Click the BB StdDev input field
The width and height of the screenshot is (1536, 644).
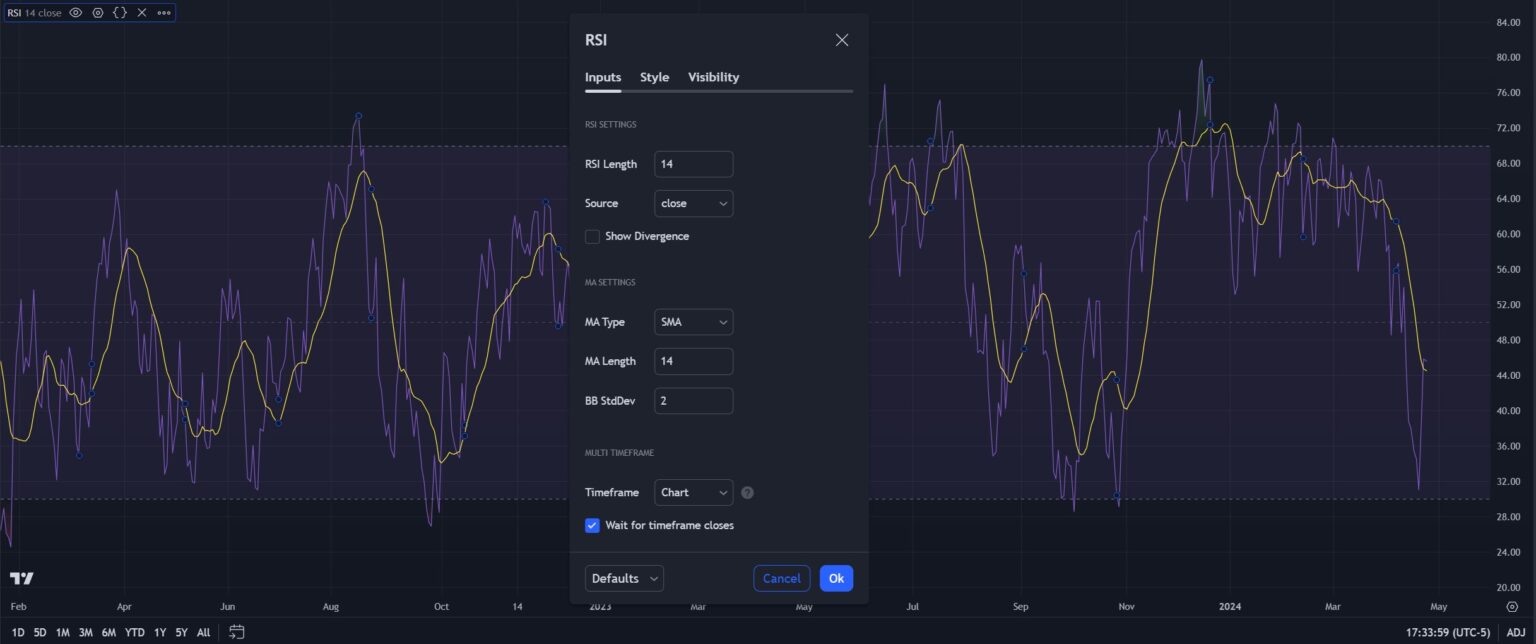click(x=694, y=401)
